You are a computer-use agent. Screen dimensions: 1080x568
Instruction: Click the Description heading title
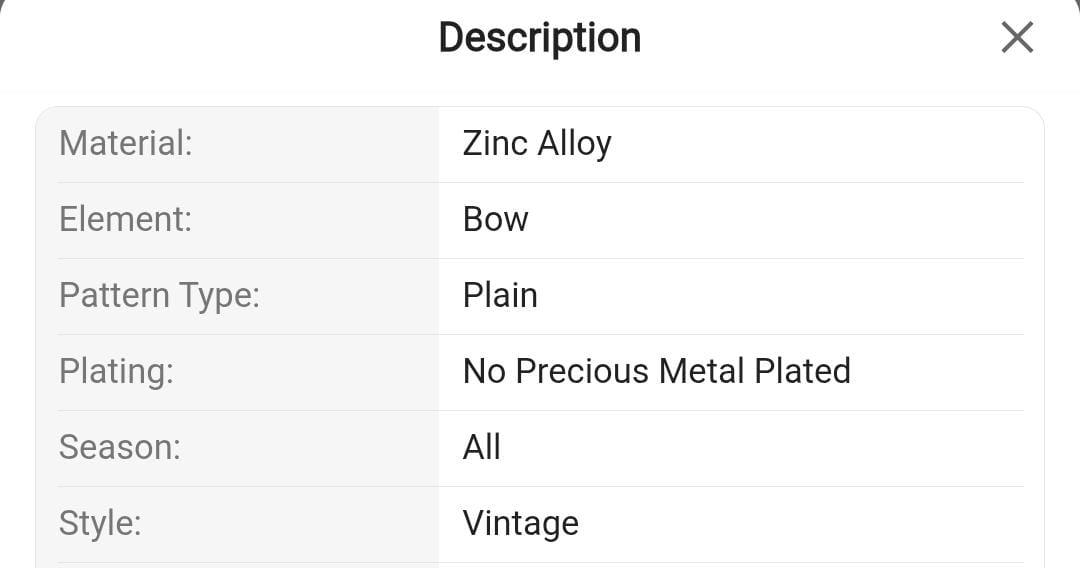(x=540, y=38)
